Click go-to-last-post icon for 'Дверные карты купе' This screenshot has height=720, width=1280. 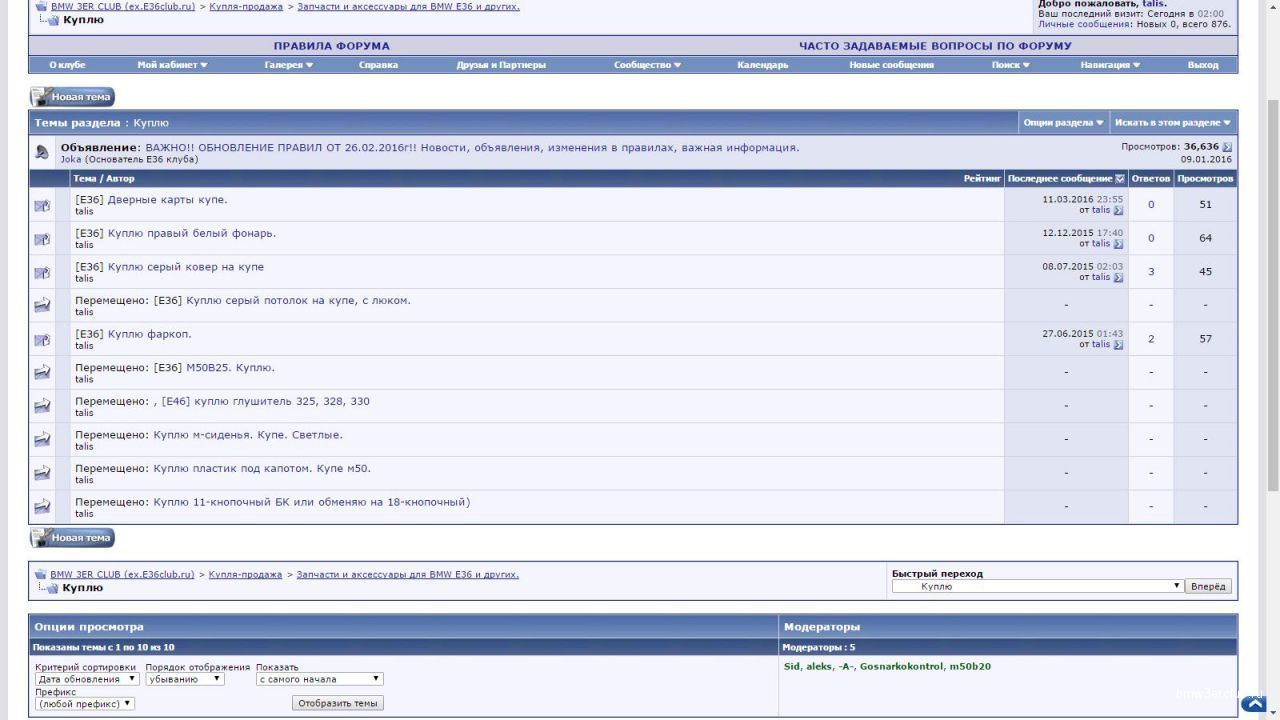pyautogui.click(x=1118, y=211)
